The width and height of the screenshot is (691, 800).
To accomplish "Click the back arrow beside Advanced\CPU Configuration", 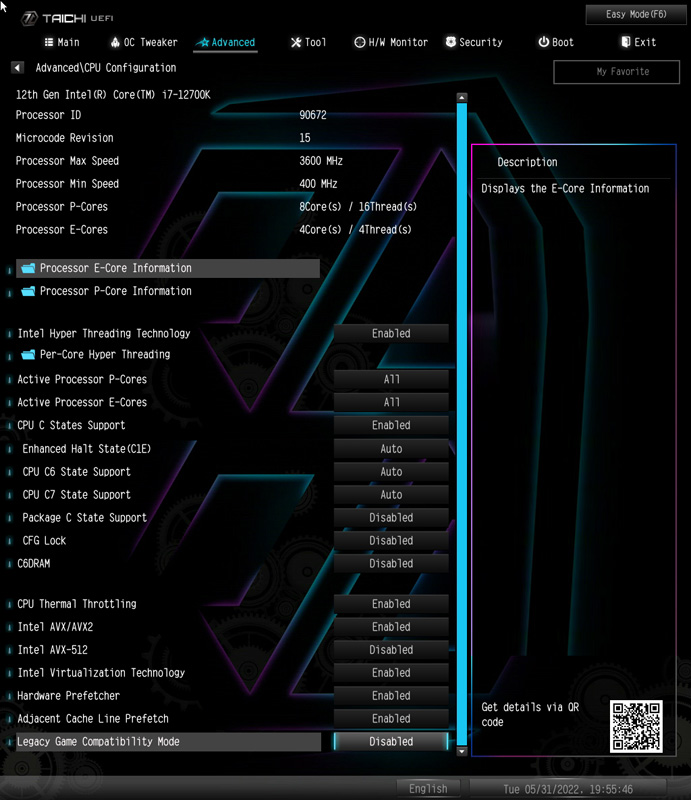I will 17,67.
